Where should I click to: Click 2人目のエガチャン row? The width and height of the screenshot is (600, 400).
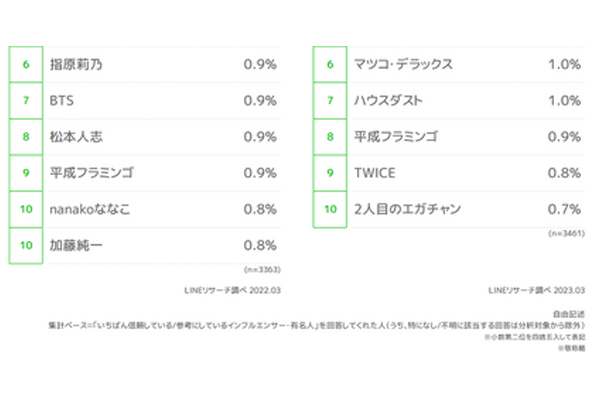pos(449,209)
